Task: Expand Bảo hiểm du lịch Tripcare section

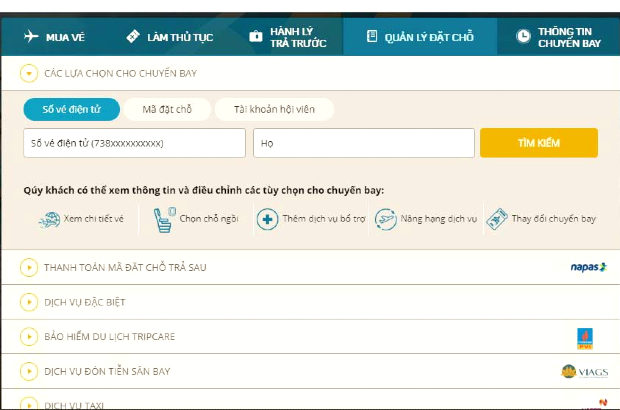Action: (x=29, y=336)
